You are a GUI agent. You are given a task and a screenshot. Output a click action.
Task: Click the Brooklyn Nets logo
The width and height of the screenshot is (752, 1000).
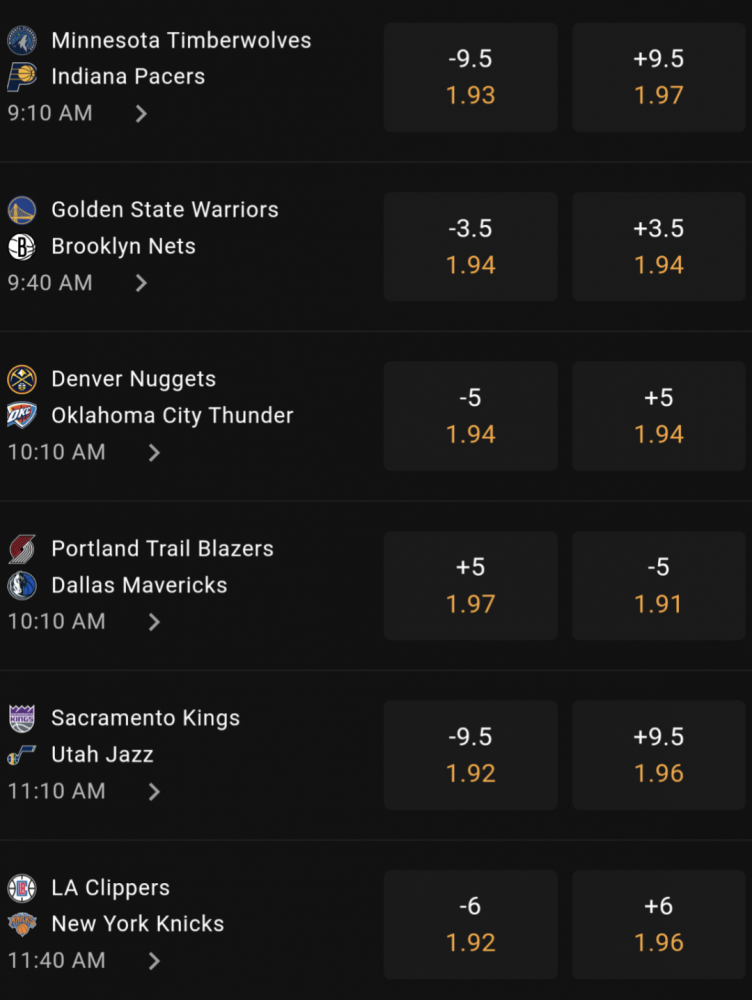pyautogui.click(x=22, y=246)
